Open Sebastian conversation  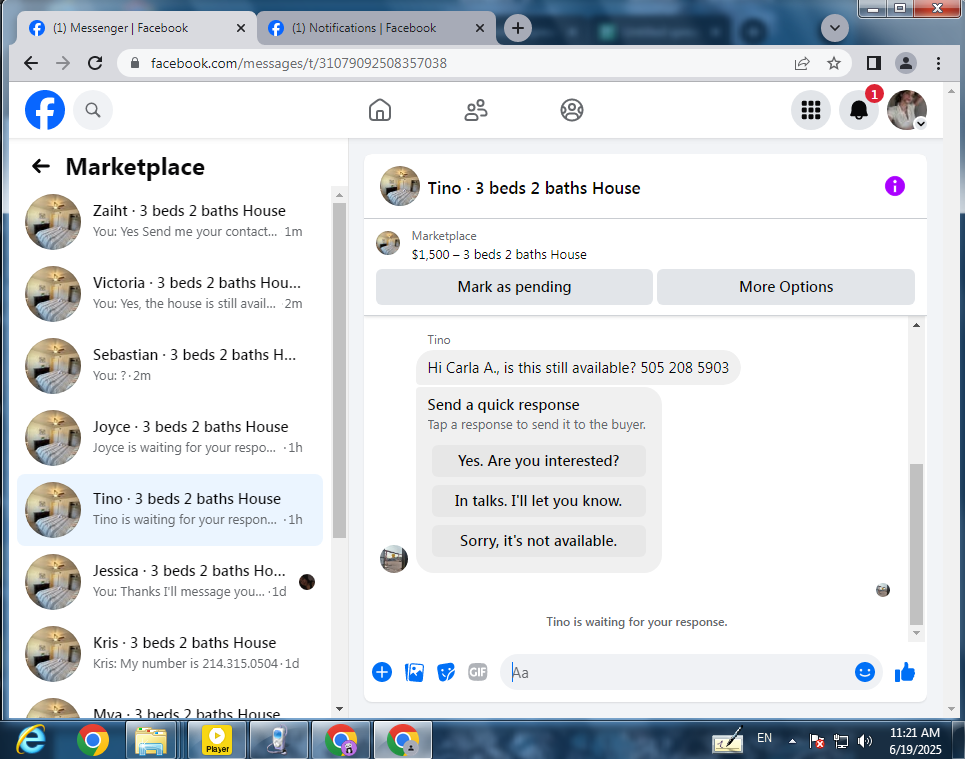pyautogui.click(x=170, y=366)
